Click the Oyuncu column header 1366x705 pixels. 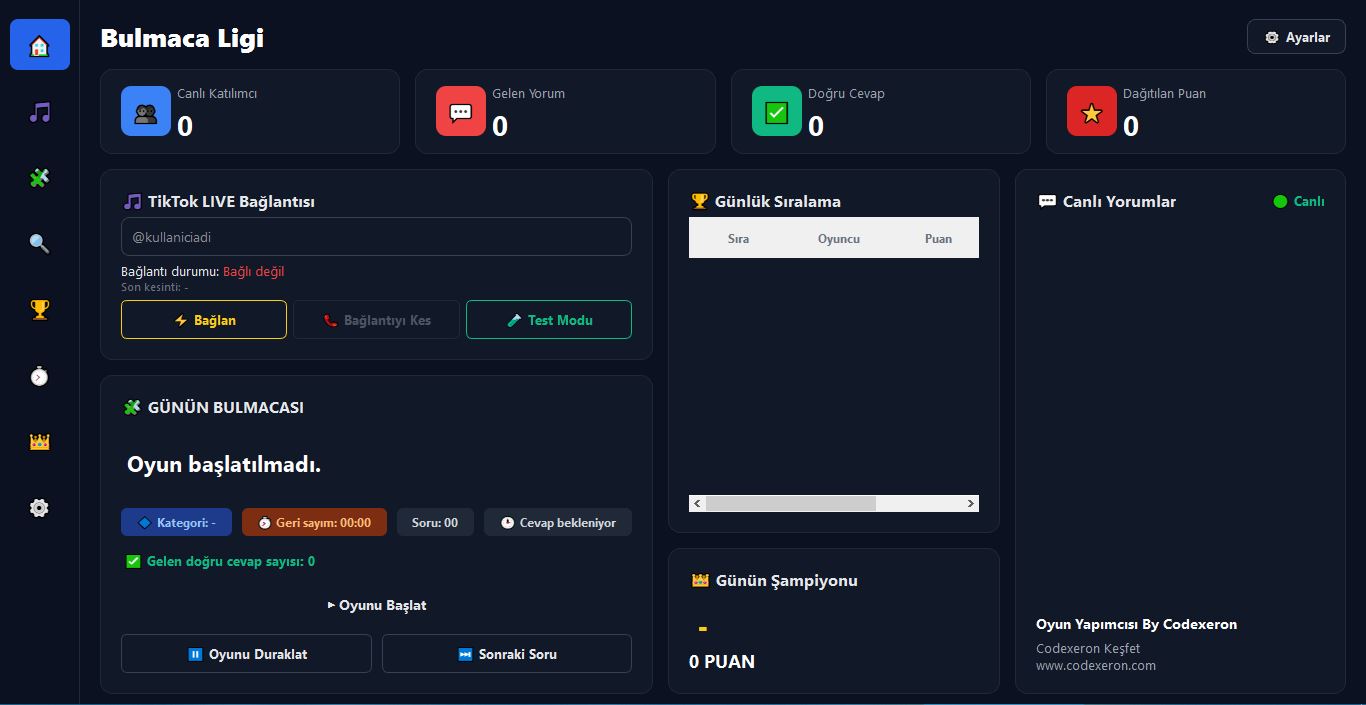pyautogui.click(x=839, y=238)
